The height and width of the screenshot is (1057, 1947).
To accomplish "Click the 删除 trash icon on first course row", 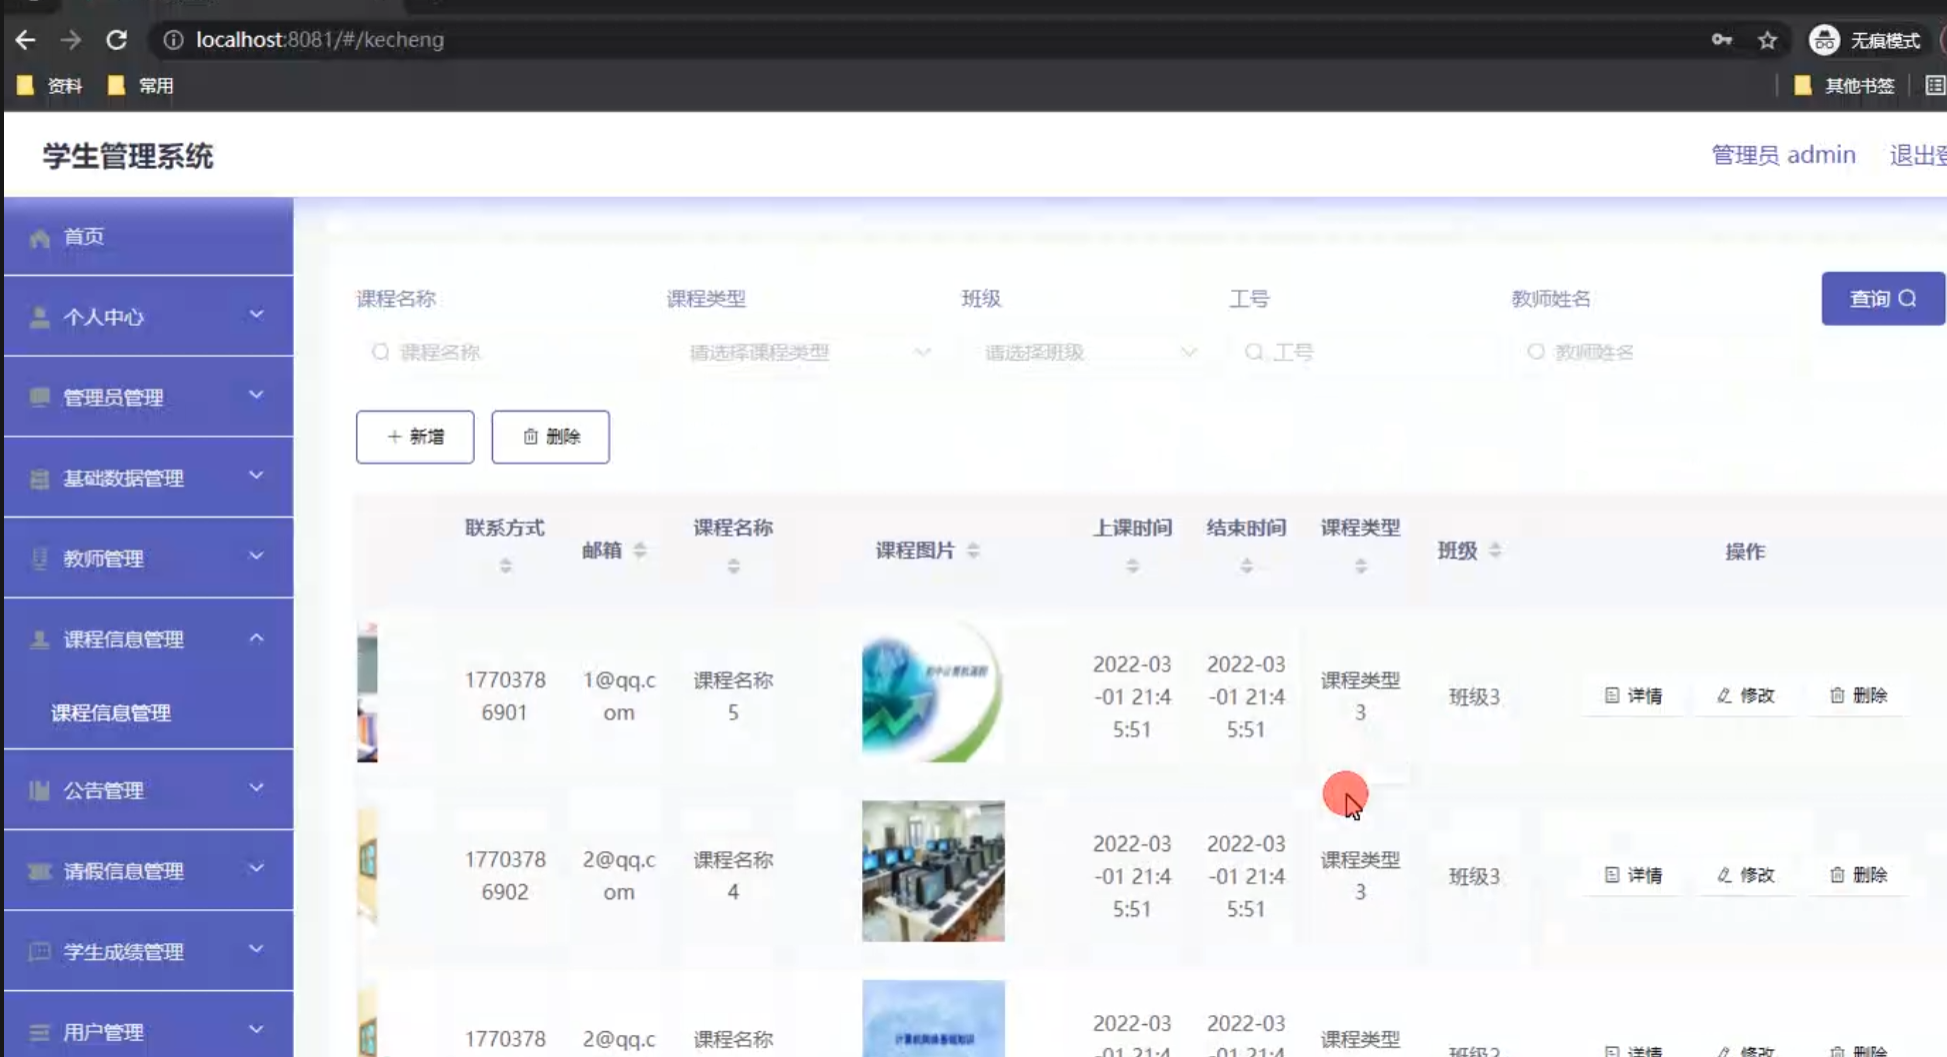I will pyautogui.click(x=1836, y=696).
